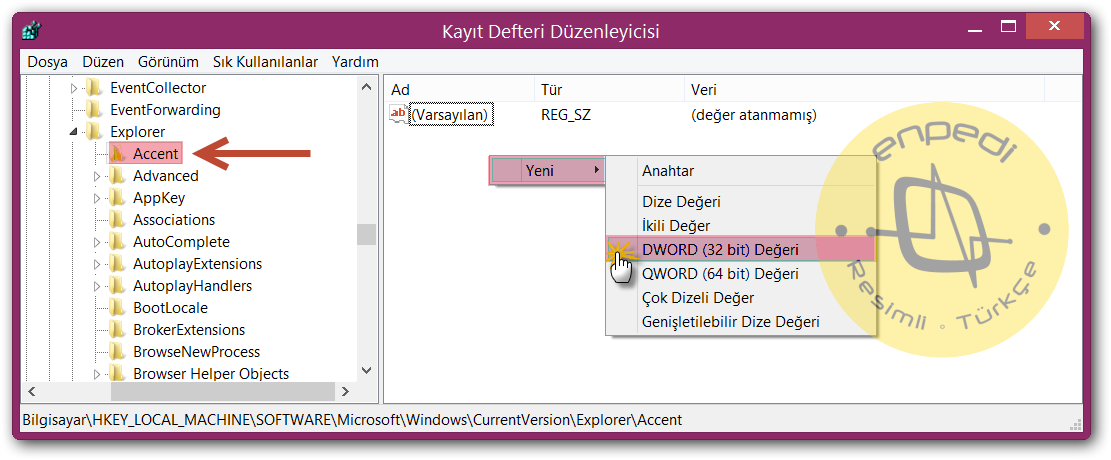The height and width of the screenshot is (460, 1111).
Task: Click the AppKey folder icon
Action: (117, 198)
